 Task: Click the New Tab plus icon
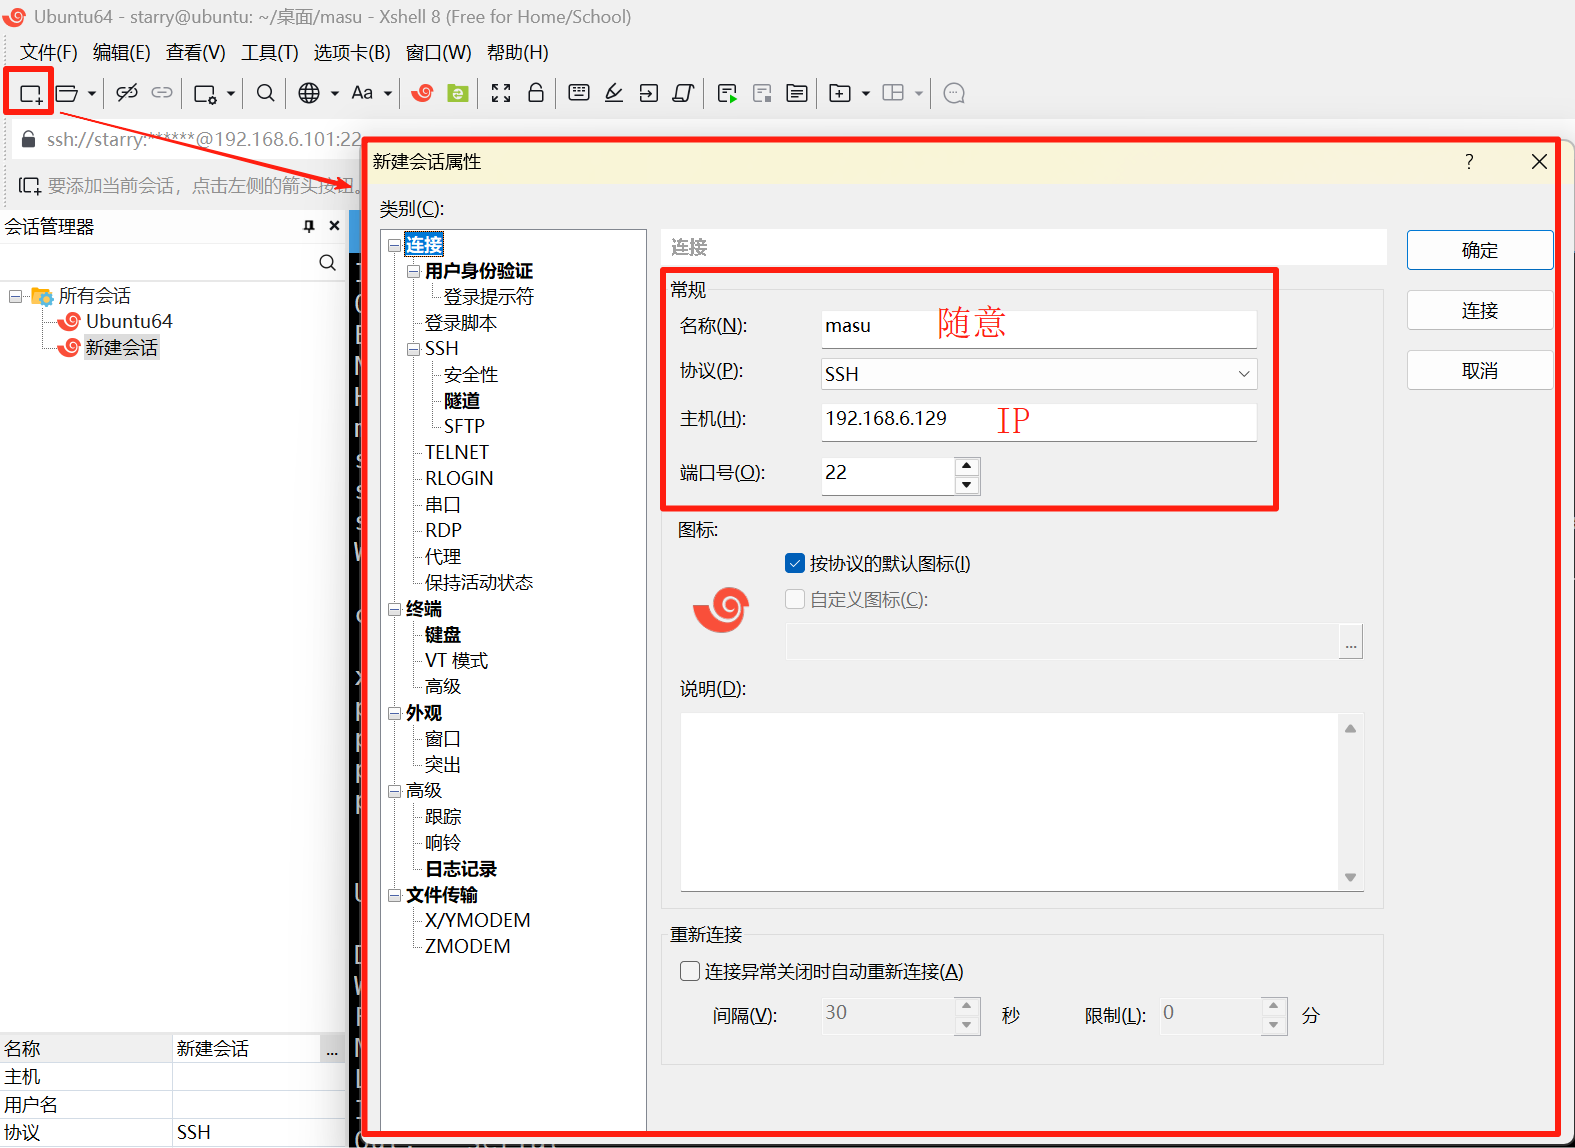point(840,93)
